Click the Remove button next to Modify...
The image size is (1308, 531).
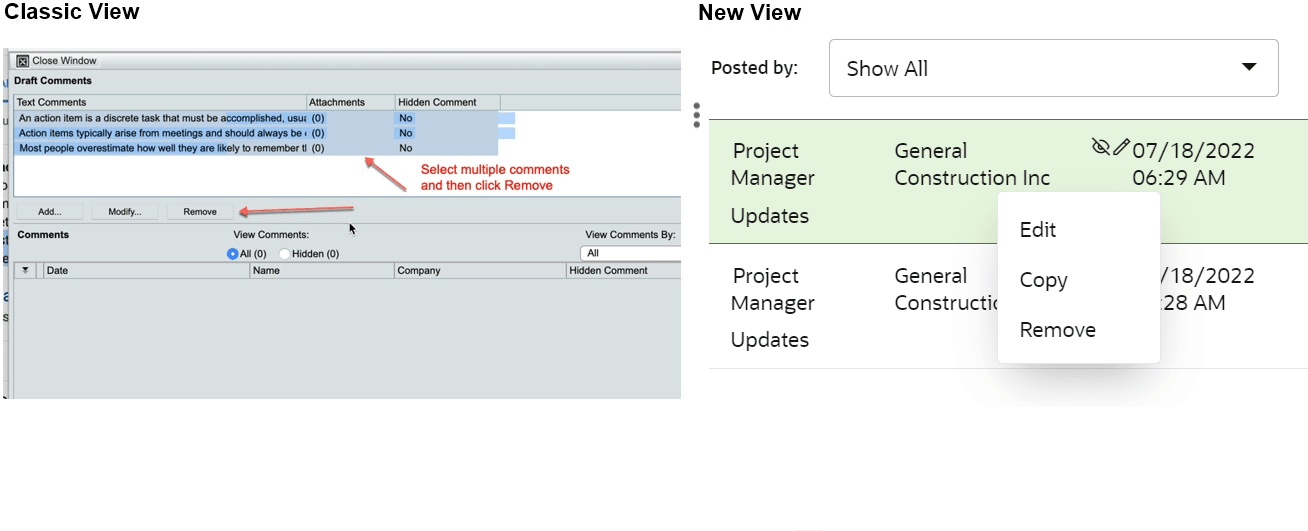200,212
